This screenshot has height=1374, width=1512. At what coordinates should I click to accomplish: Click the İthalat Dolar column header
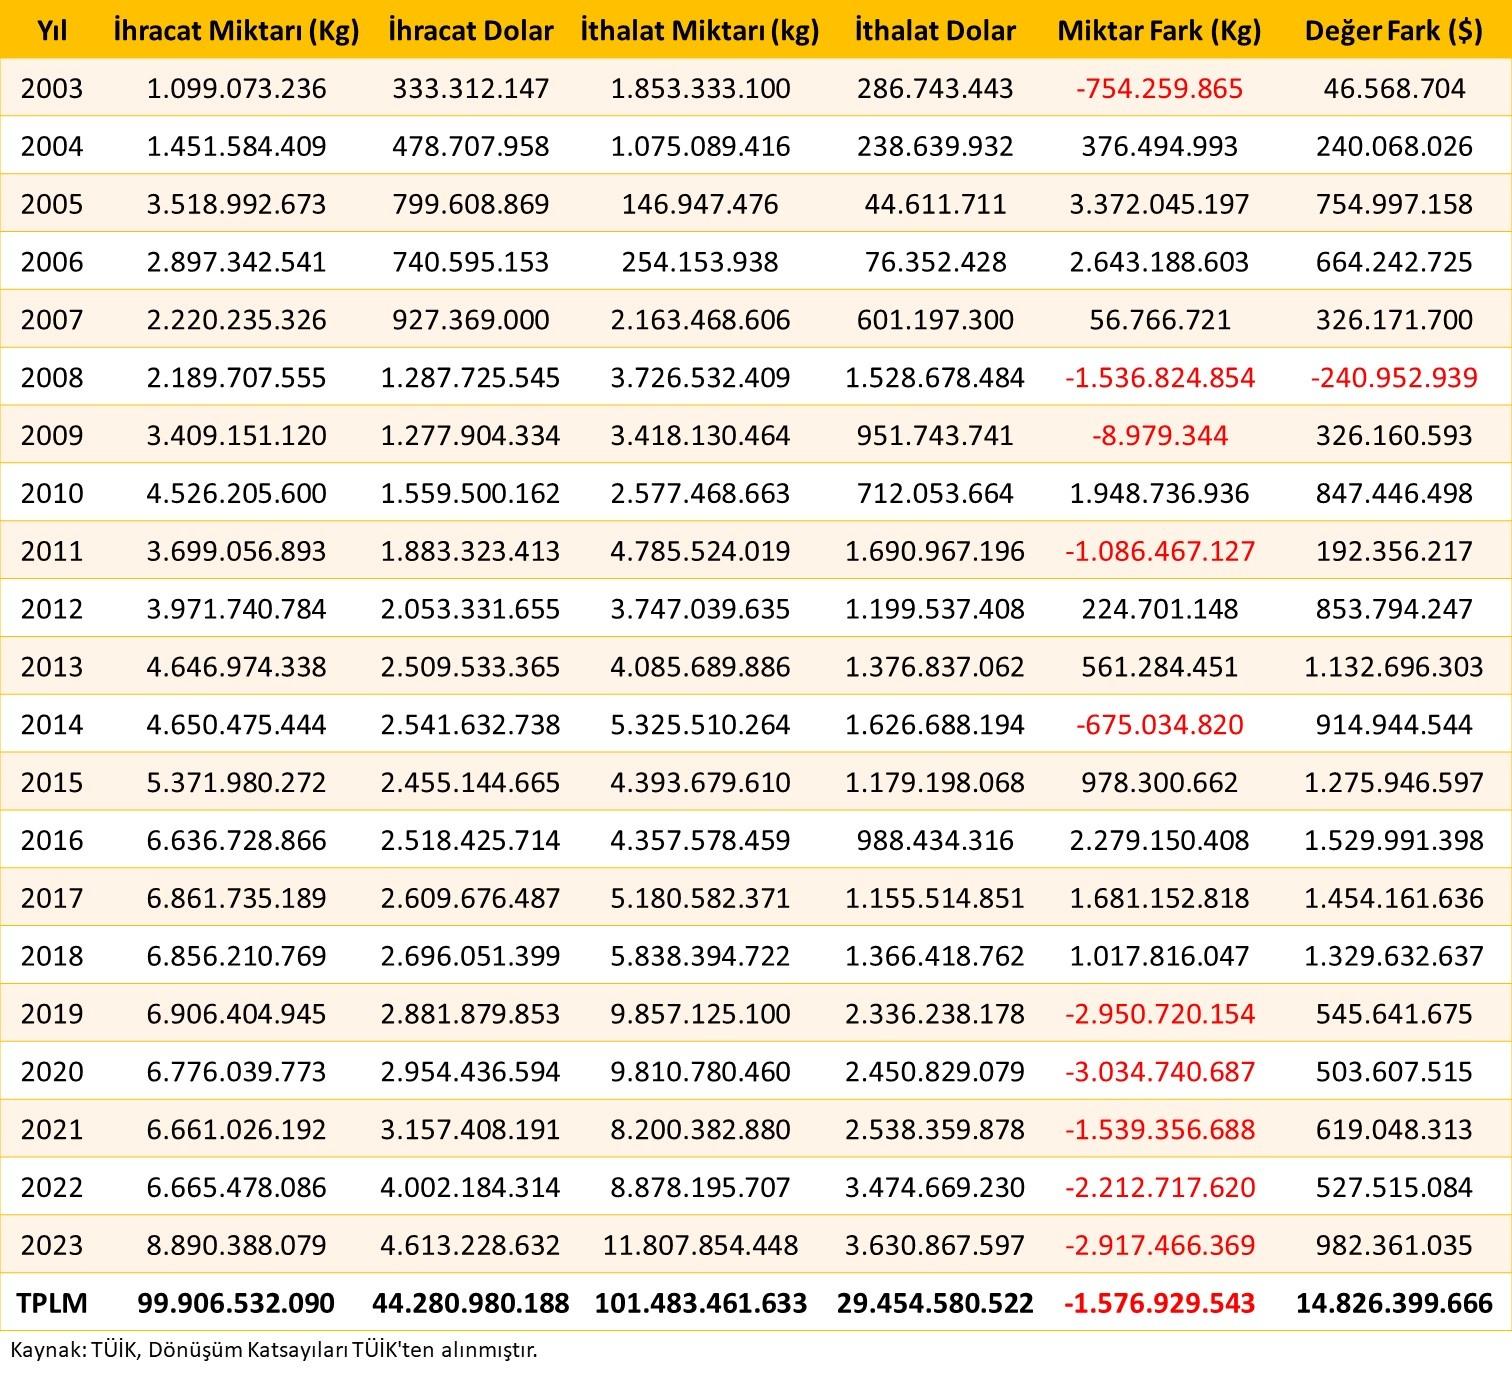[x=935, y=30]
